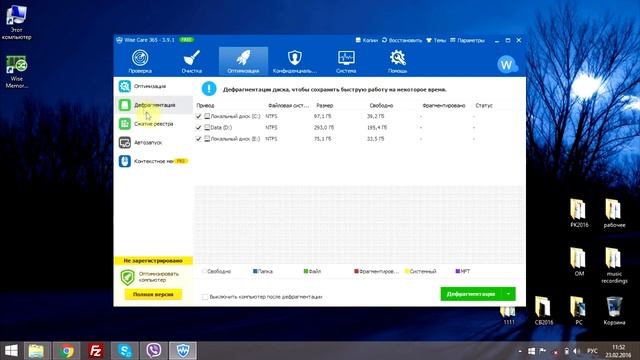
Task: Click the red Фрагментирован legend swatch
Action: (356, 271)
